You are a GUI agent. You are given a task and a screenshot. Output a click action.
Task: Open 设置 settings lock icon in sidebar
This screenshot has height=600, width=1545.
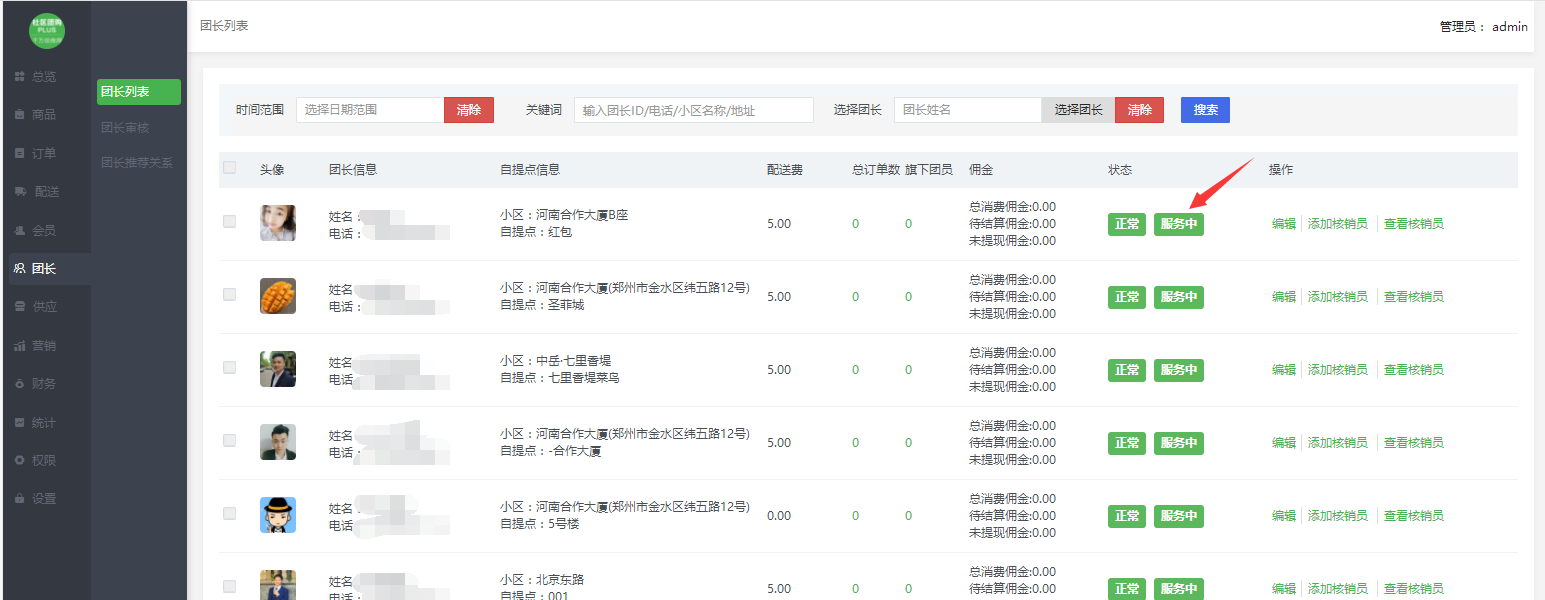tap(19, 498)
